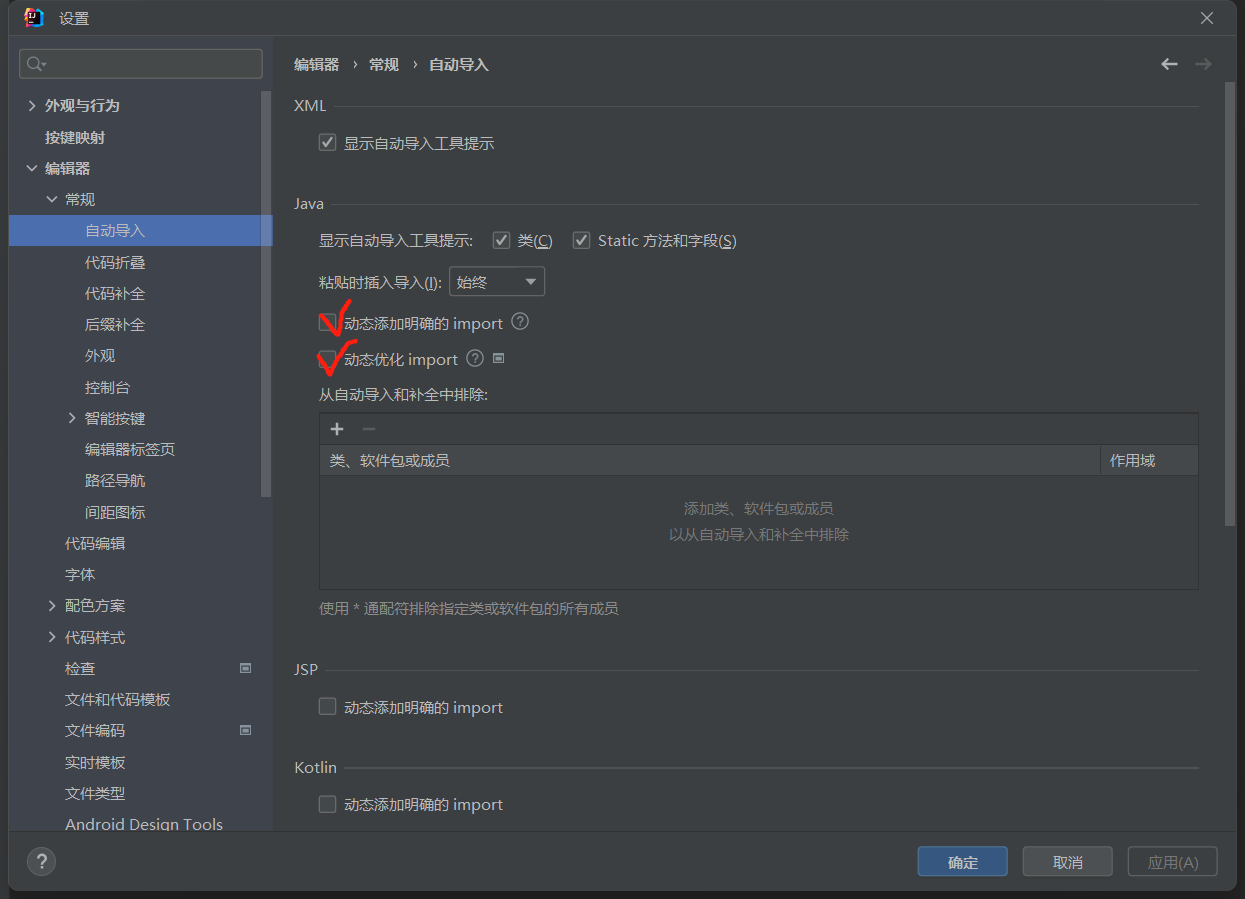Expand the 外观与行为 tree node
The width and height of the screenshot is (1245, 899).
32,106
